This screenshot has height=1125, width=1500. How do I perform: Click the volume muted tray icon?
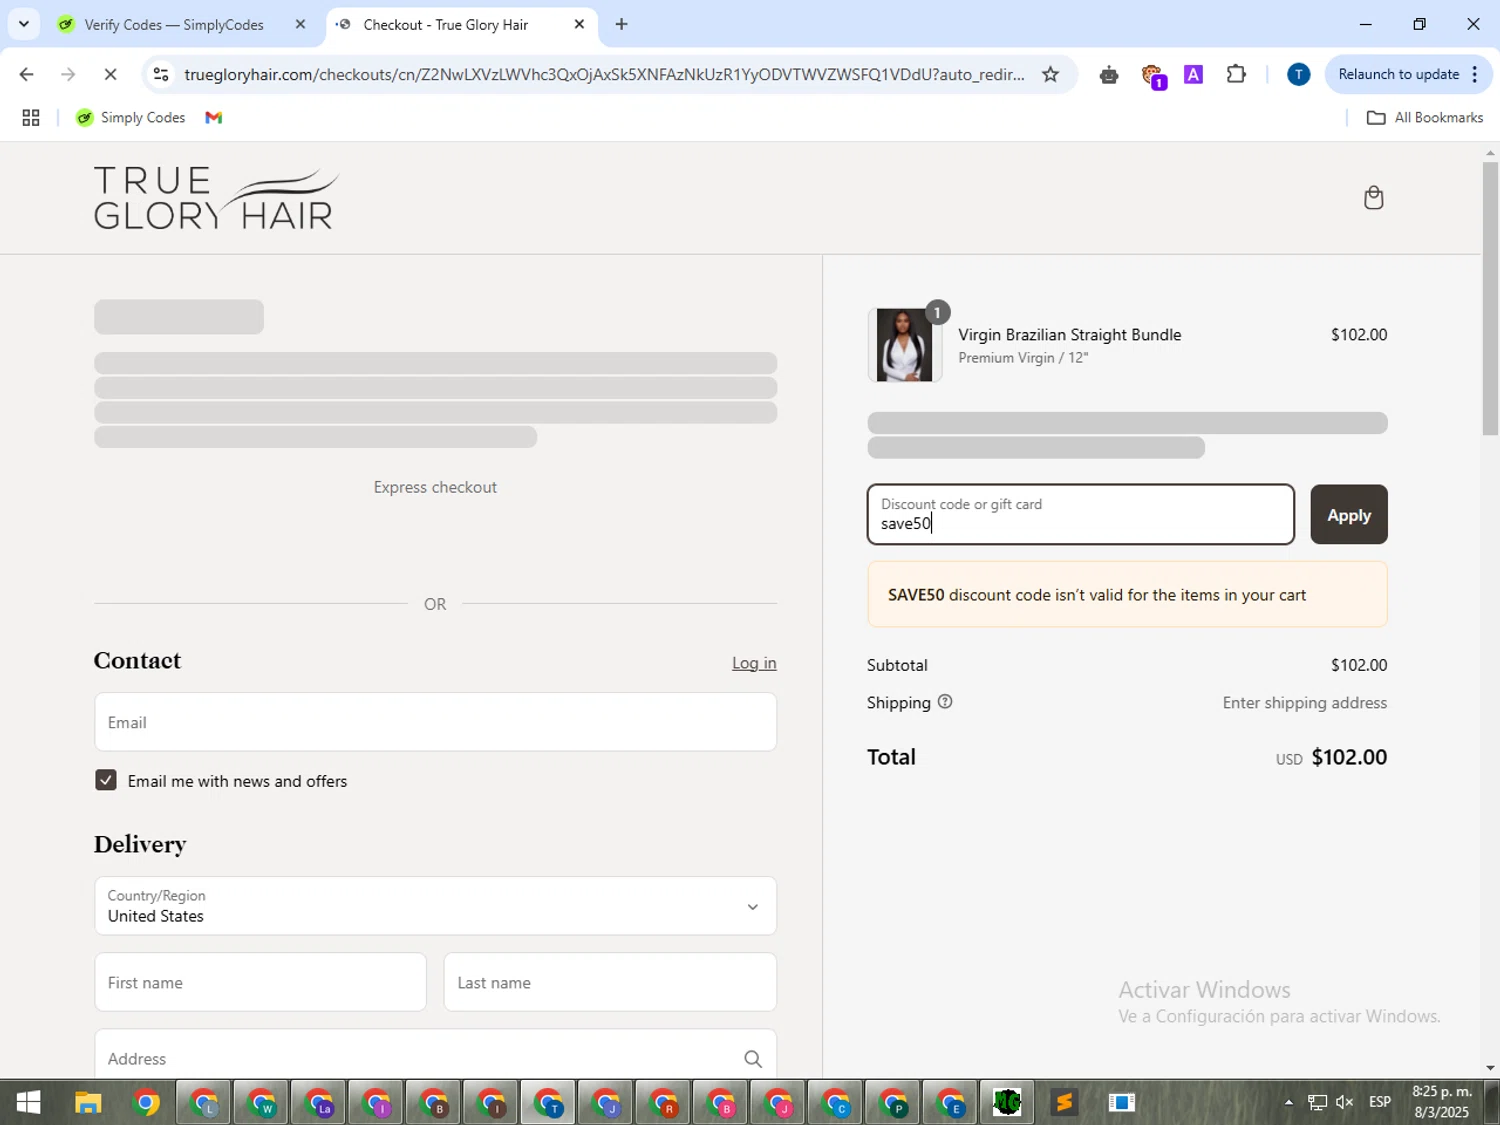pyautogui.click(x=1345, y=1102)
